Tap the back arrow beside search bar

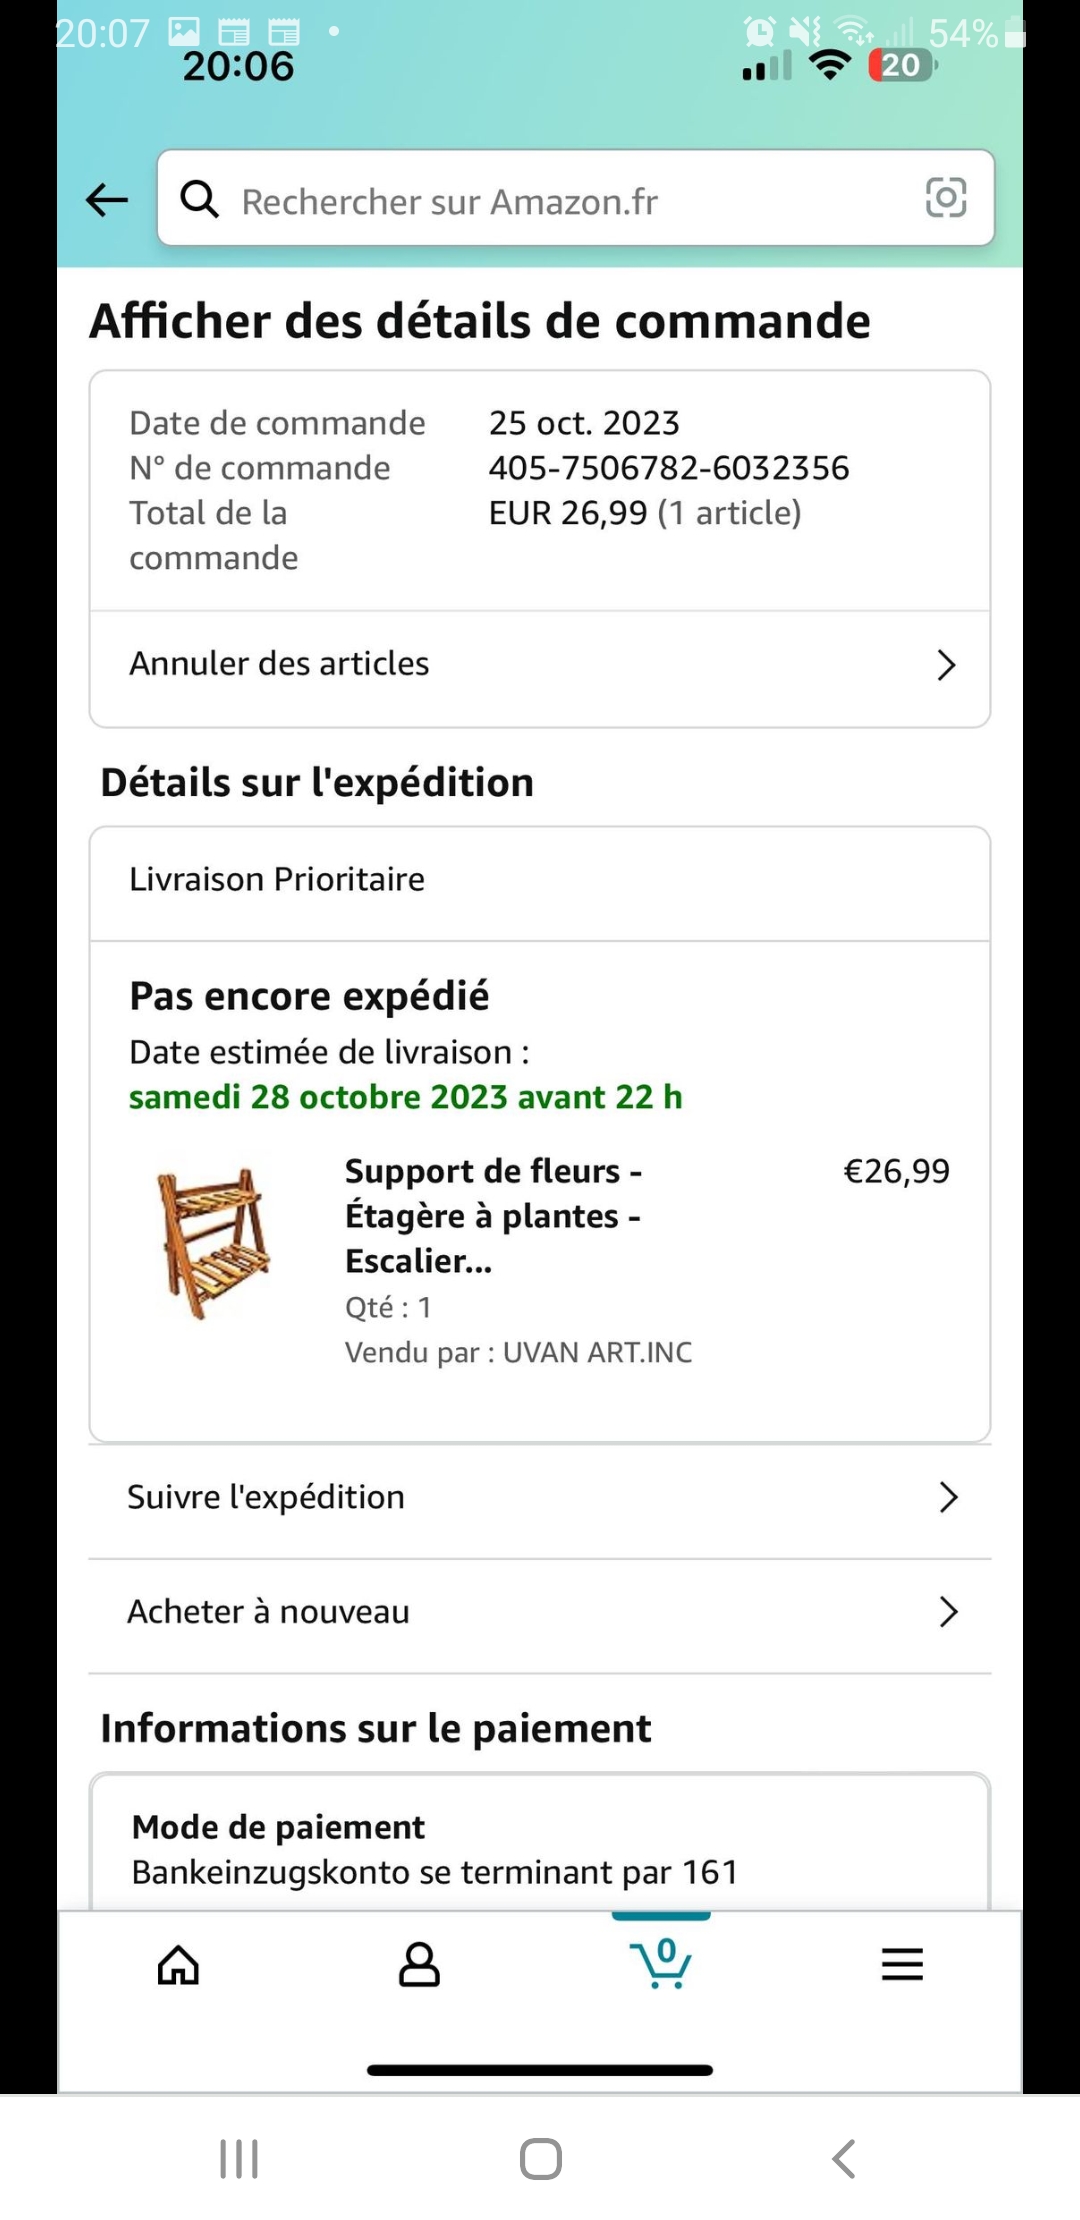pos(107,200)
